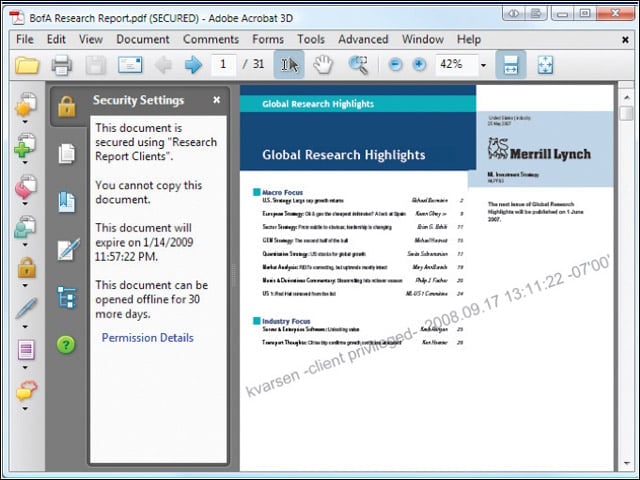Open the File menu
This screenshot has width=640, height=480.
(25, 40)
